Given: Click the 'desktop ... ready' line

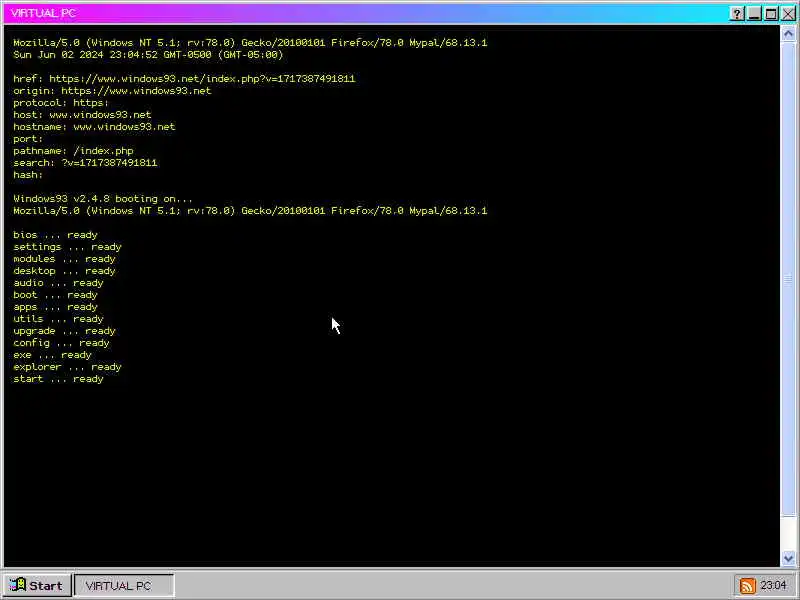Looking at the screenshot, I should [64, 271].
